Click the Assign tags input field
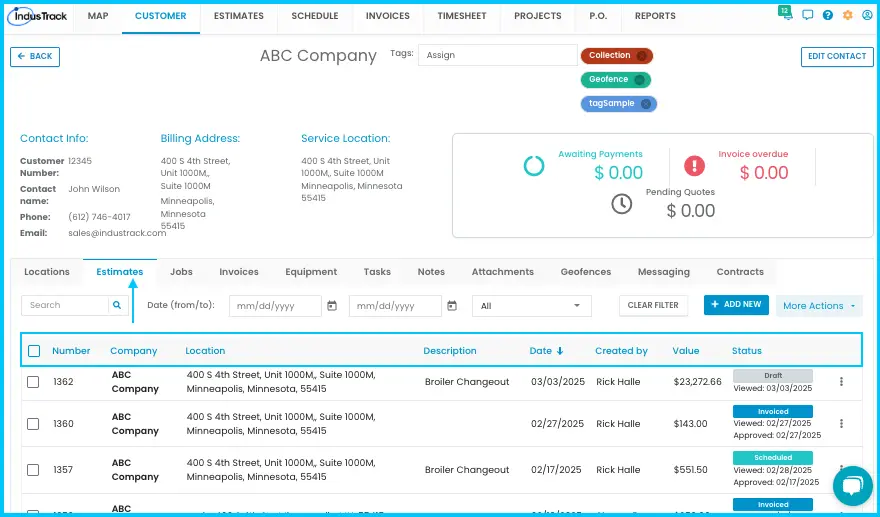This screenshot has height=517, width=880. 498,55
